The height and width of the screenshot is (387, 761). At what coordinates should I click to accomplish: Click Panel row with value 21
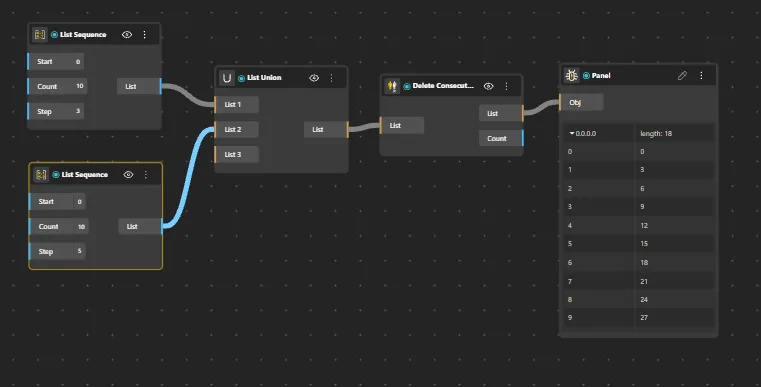pyautogui.click(x=639, y=281)
